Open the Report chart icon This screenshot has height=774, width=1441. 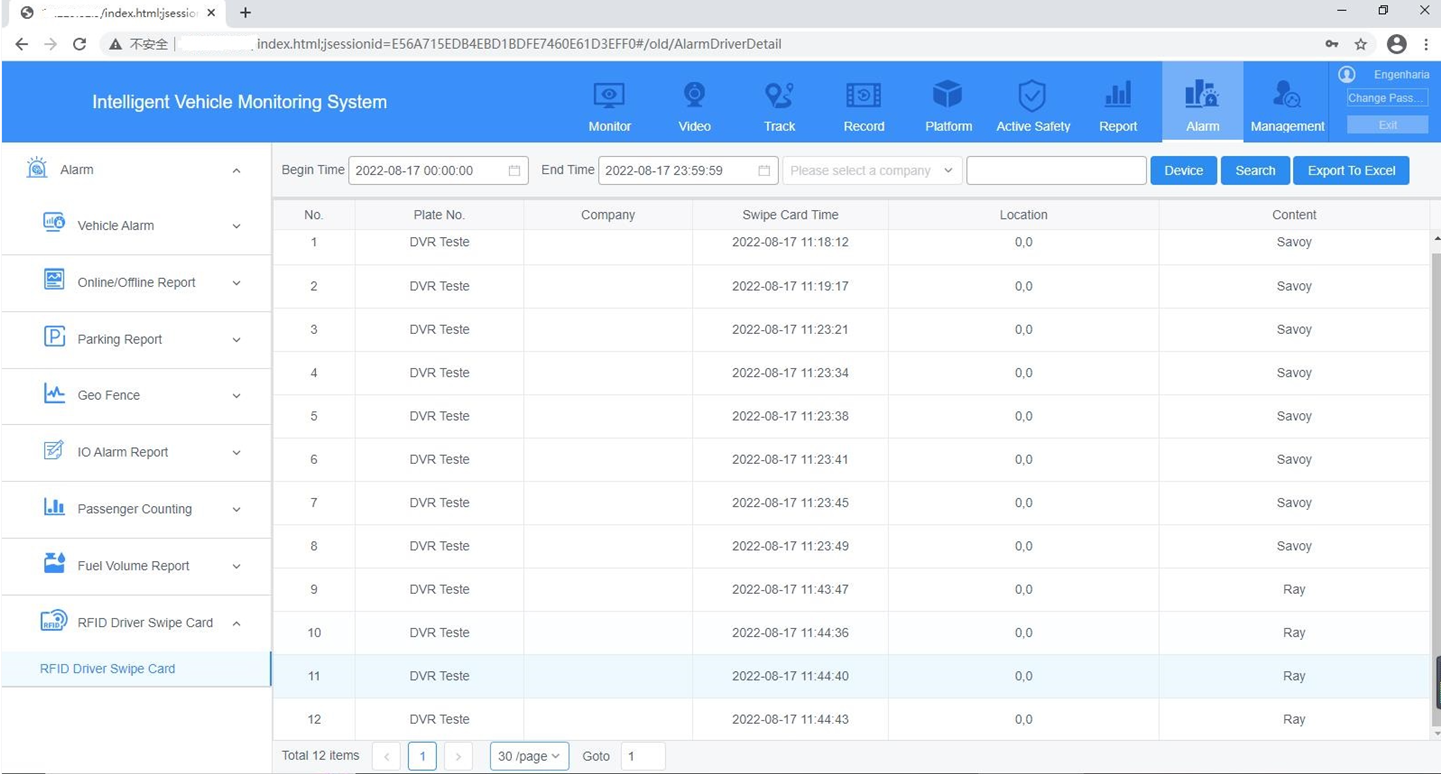pos(1118,96)
